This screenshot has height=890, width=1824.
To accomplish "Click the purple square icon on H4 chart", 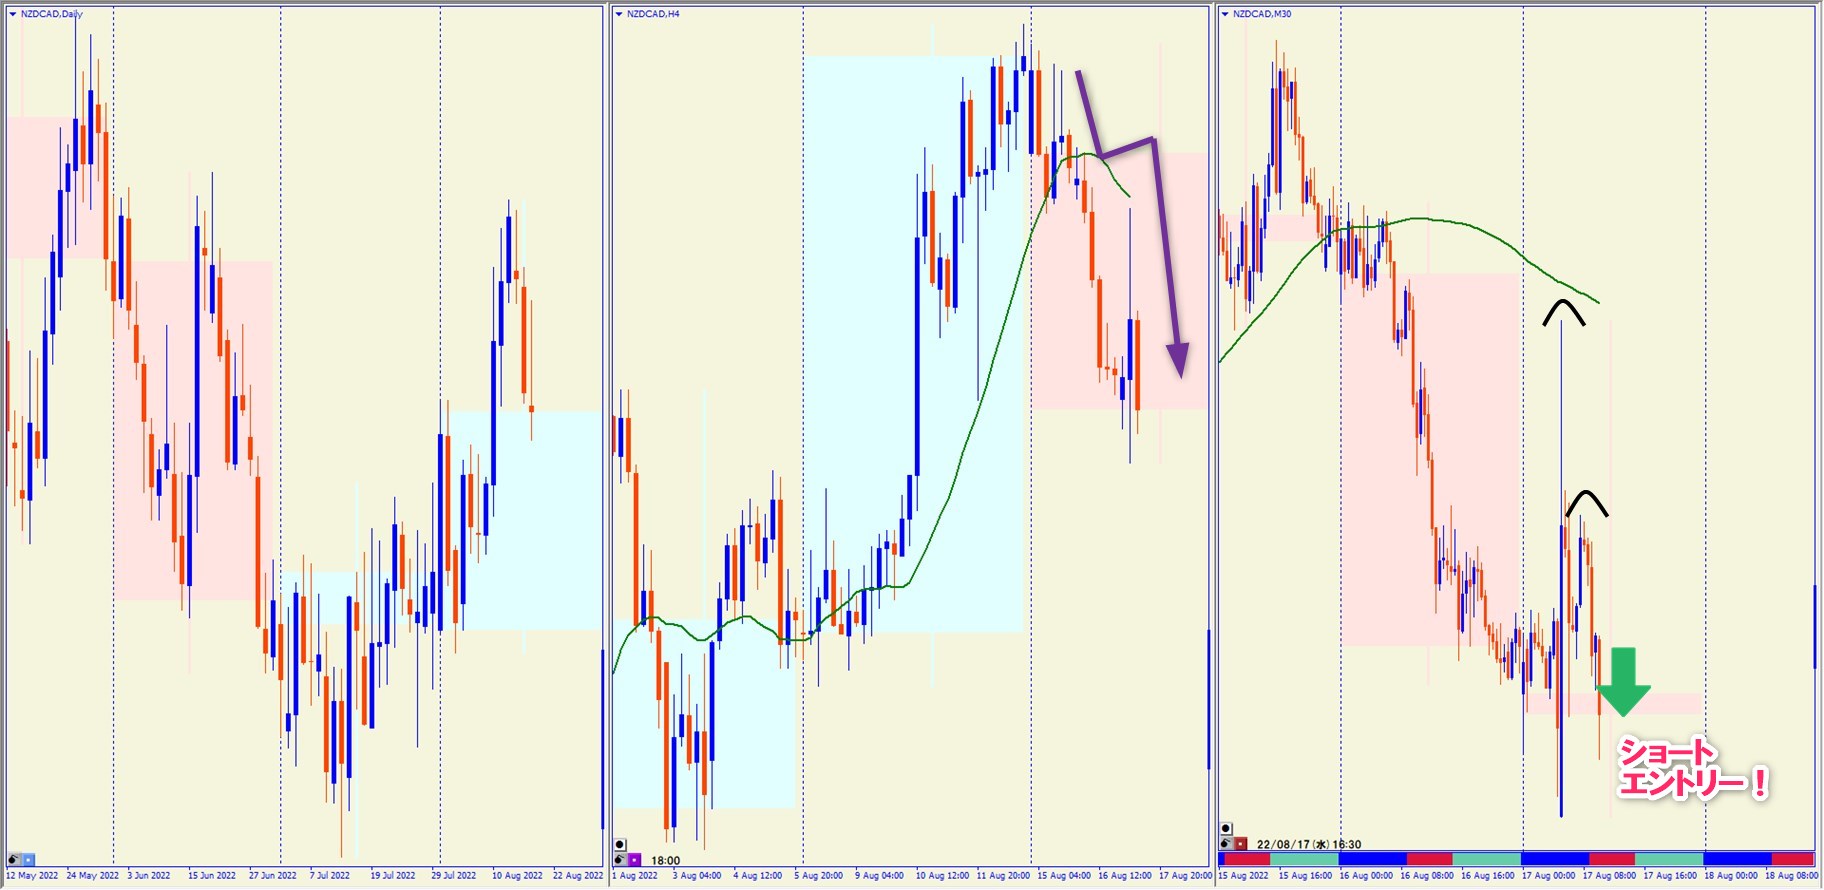I will 634,860.
